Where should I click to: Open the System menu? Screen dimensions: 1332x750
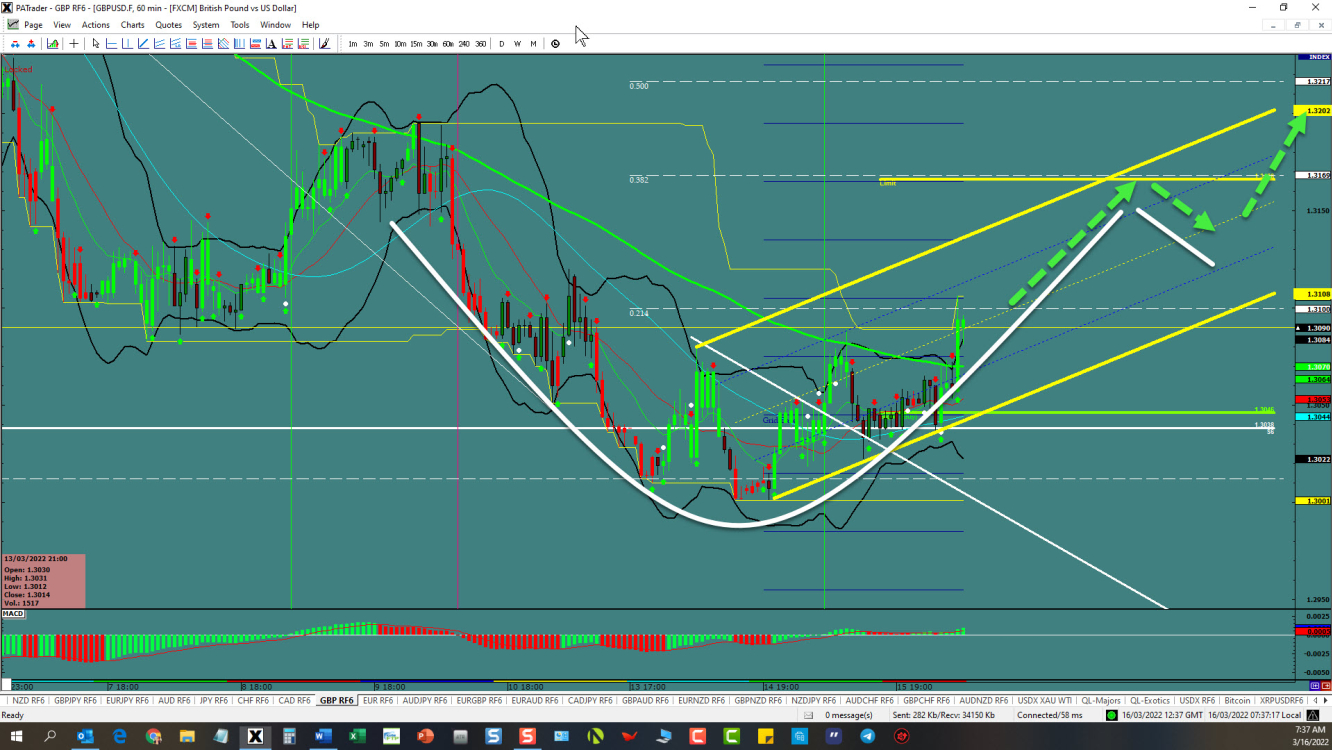click(206, 25)
